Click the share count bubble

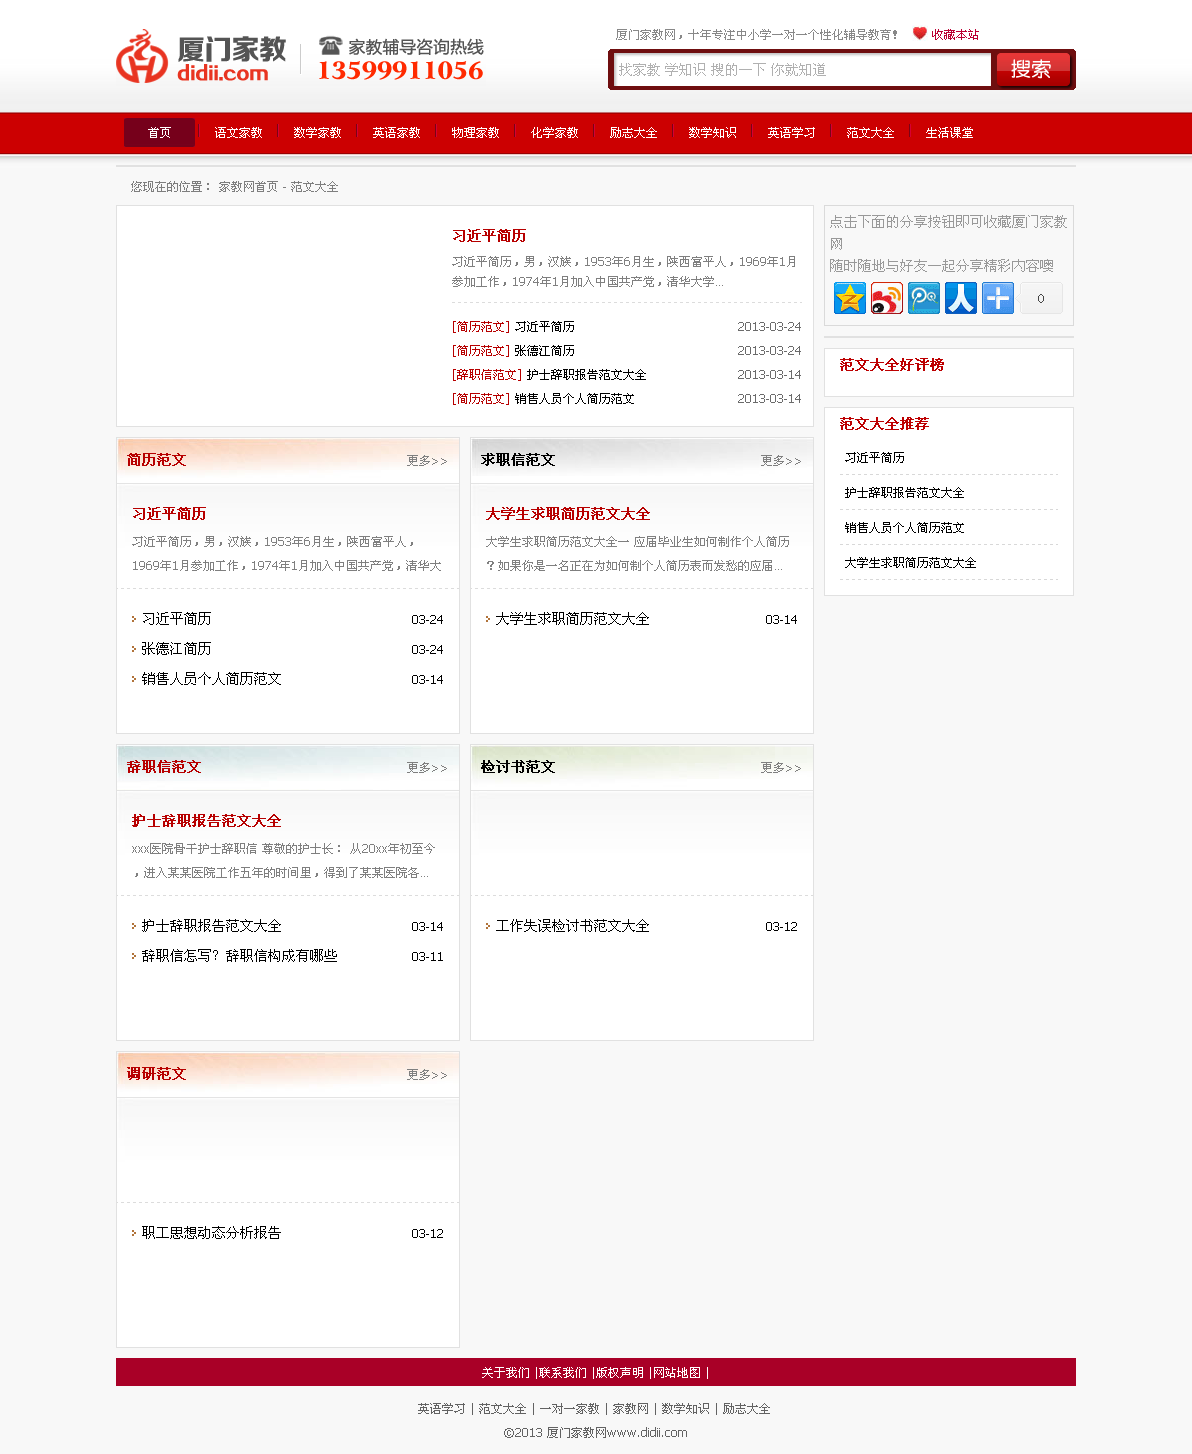[x=1040, y=298]
